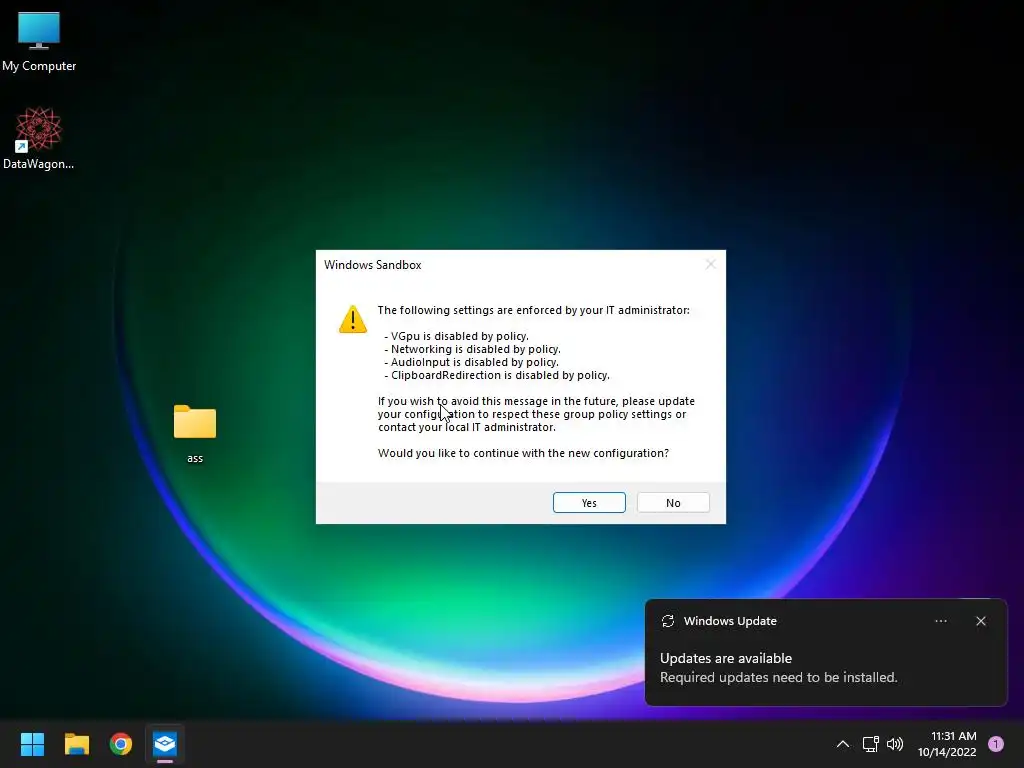Select the 'ass' folder on desktop

[195, 433]
